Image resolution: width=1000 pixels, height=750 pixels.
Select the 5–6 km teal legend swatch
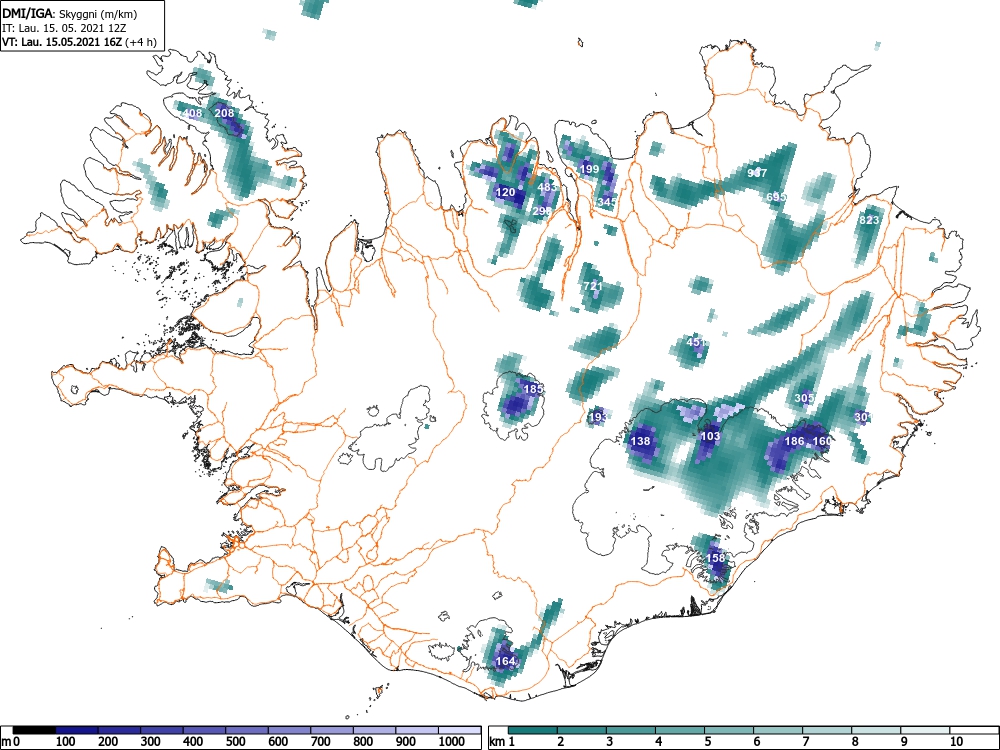[730, 730]
